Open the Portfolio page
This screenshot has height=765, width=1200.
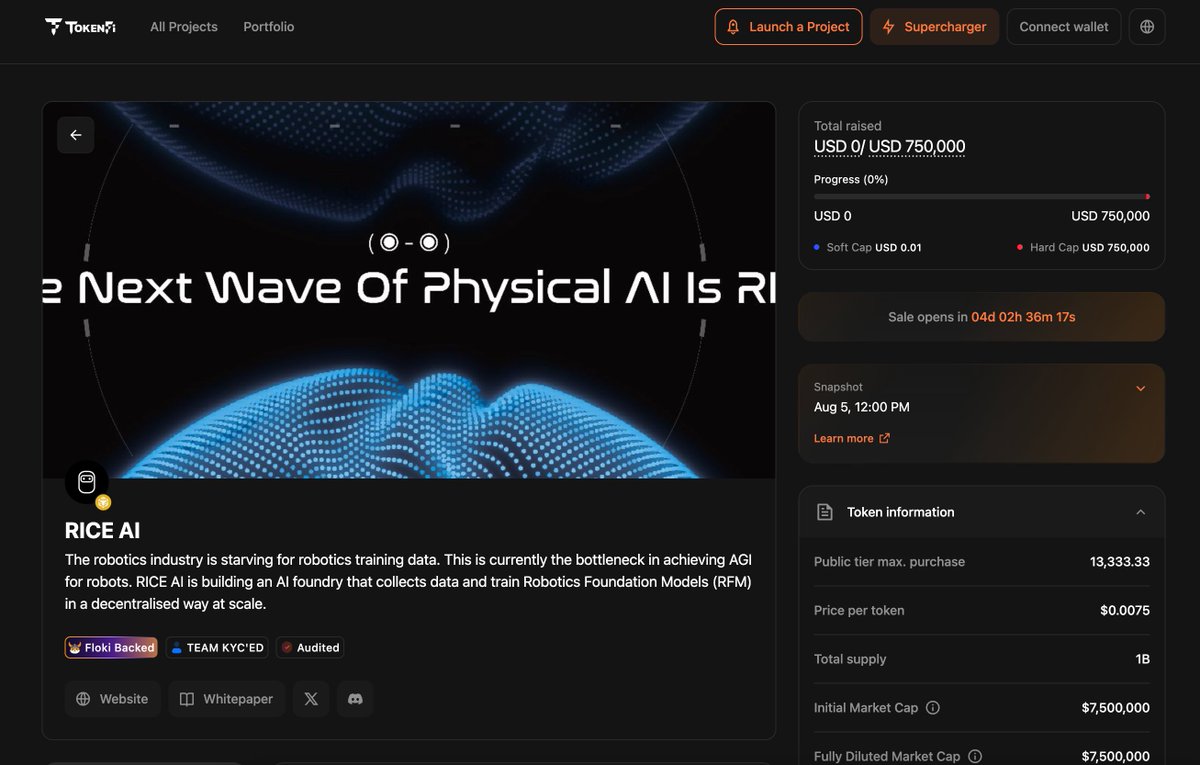click(269, 27)
